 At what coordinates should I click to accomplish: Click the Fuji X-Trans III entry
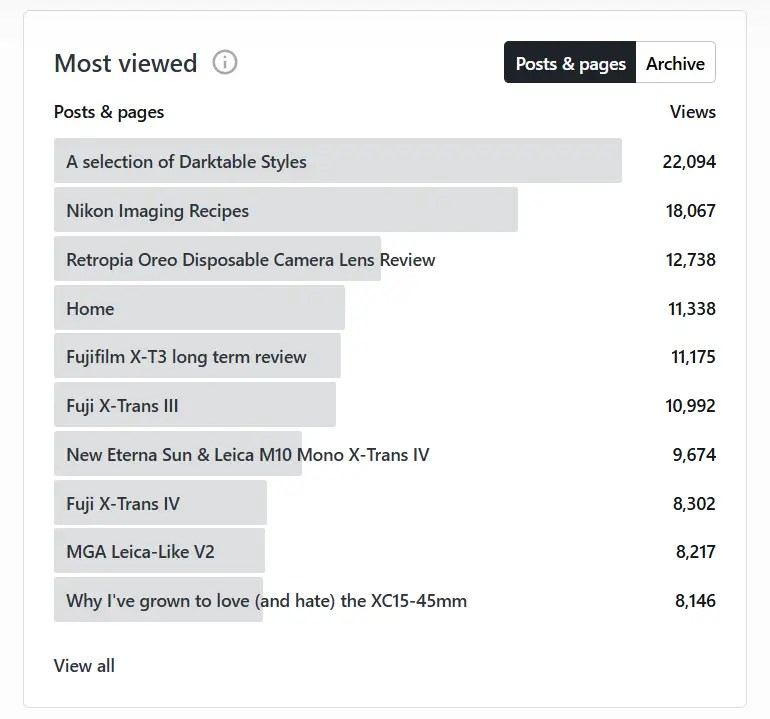[x=122, y=406]
